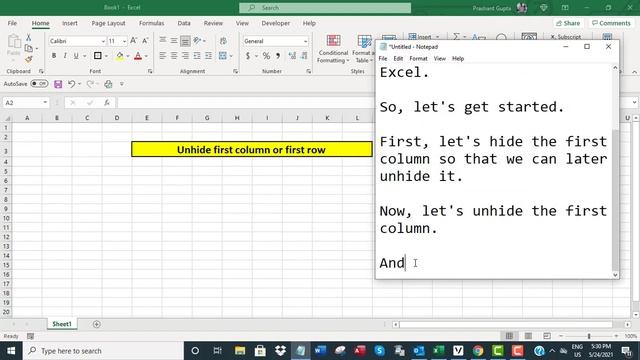The width and height of the screenshot is (640, 360).
Task: Click Wrap Text icon
Action: coord(223,41)
